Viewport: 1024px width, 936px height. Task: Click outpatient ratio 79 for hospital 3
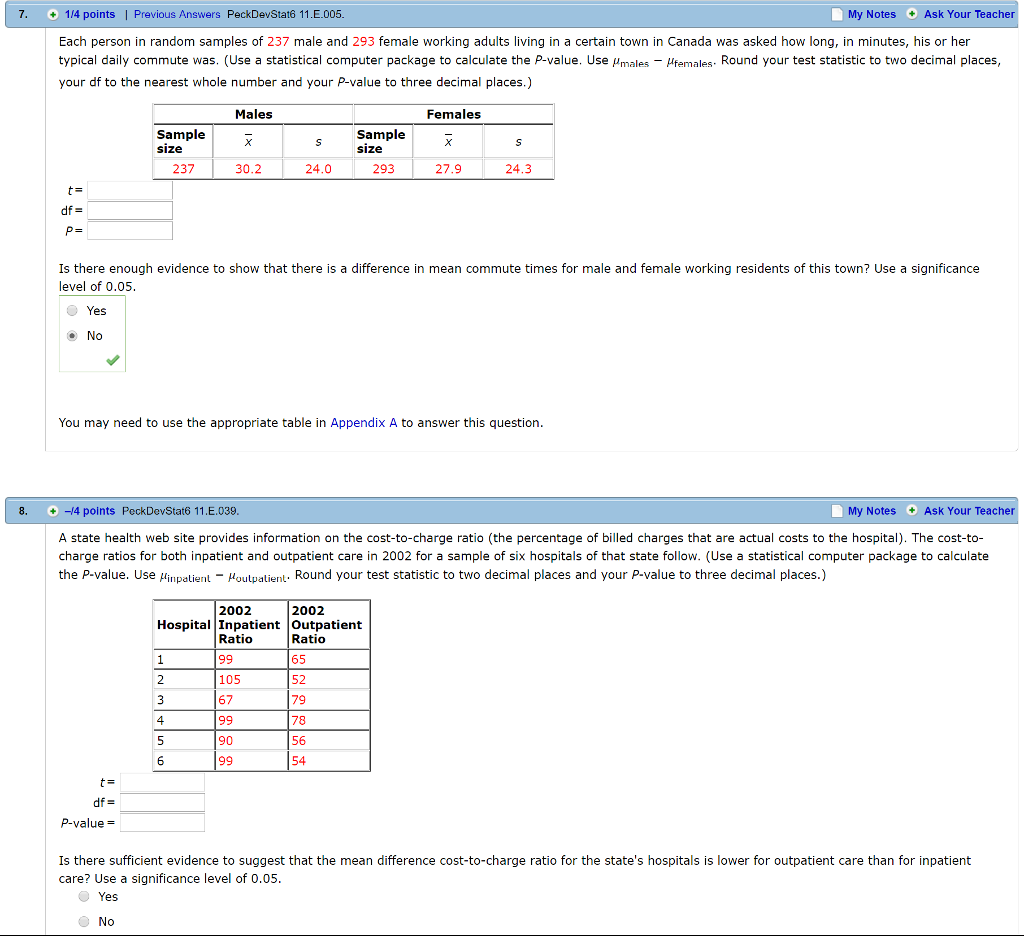(x=298, y=700)
